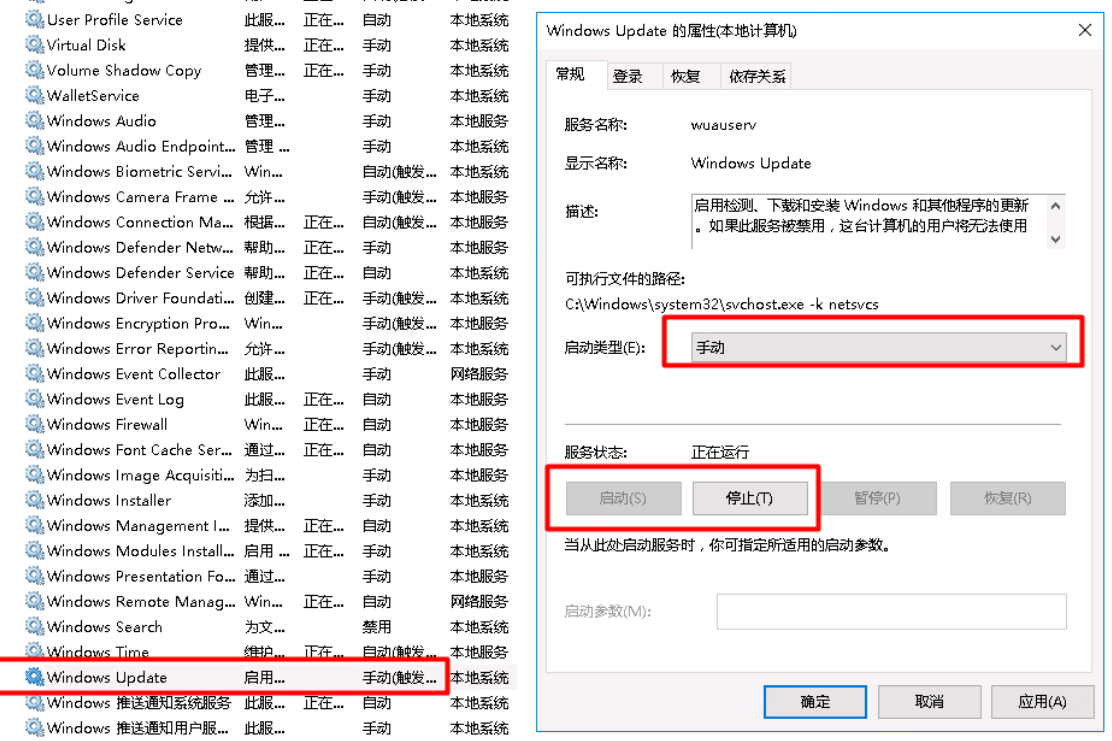Select the Windows Event Log service icon
The width and height of the screenshot is (1112, 741).
pyautogui.click(x=34, y=399)
